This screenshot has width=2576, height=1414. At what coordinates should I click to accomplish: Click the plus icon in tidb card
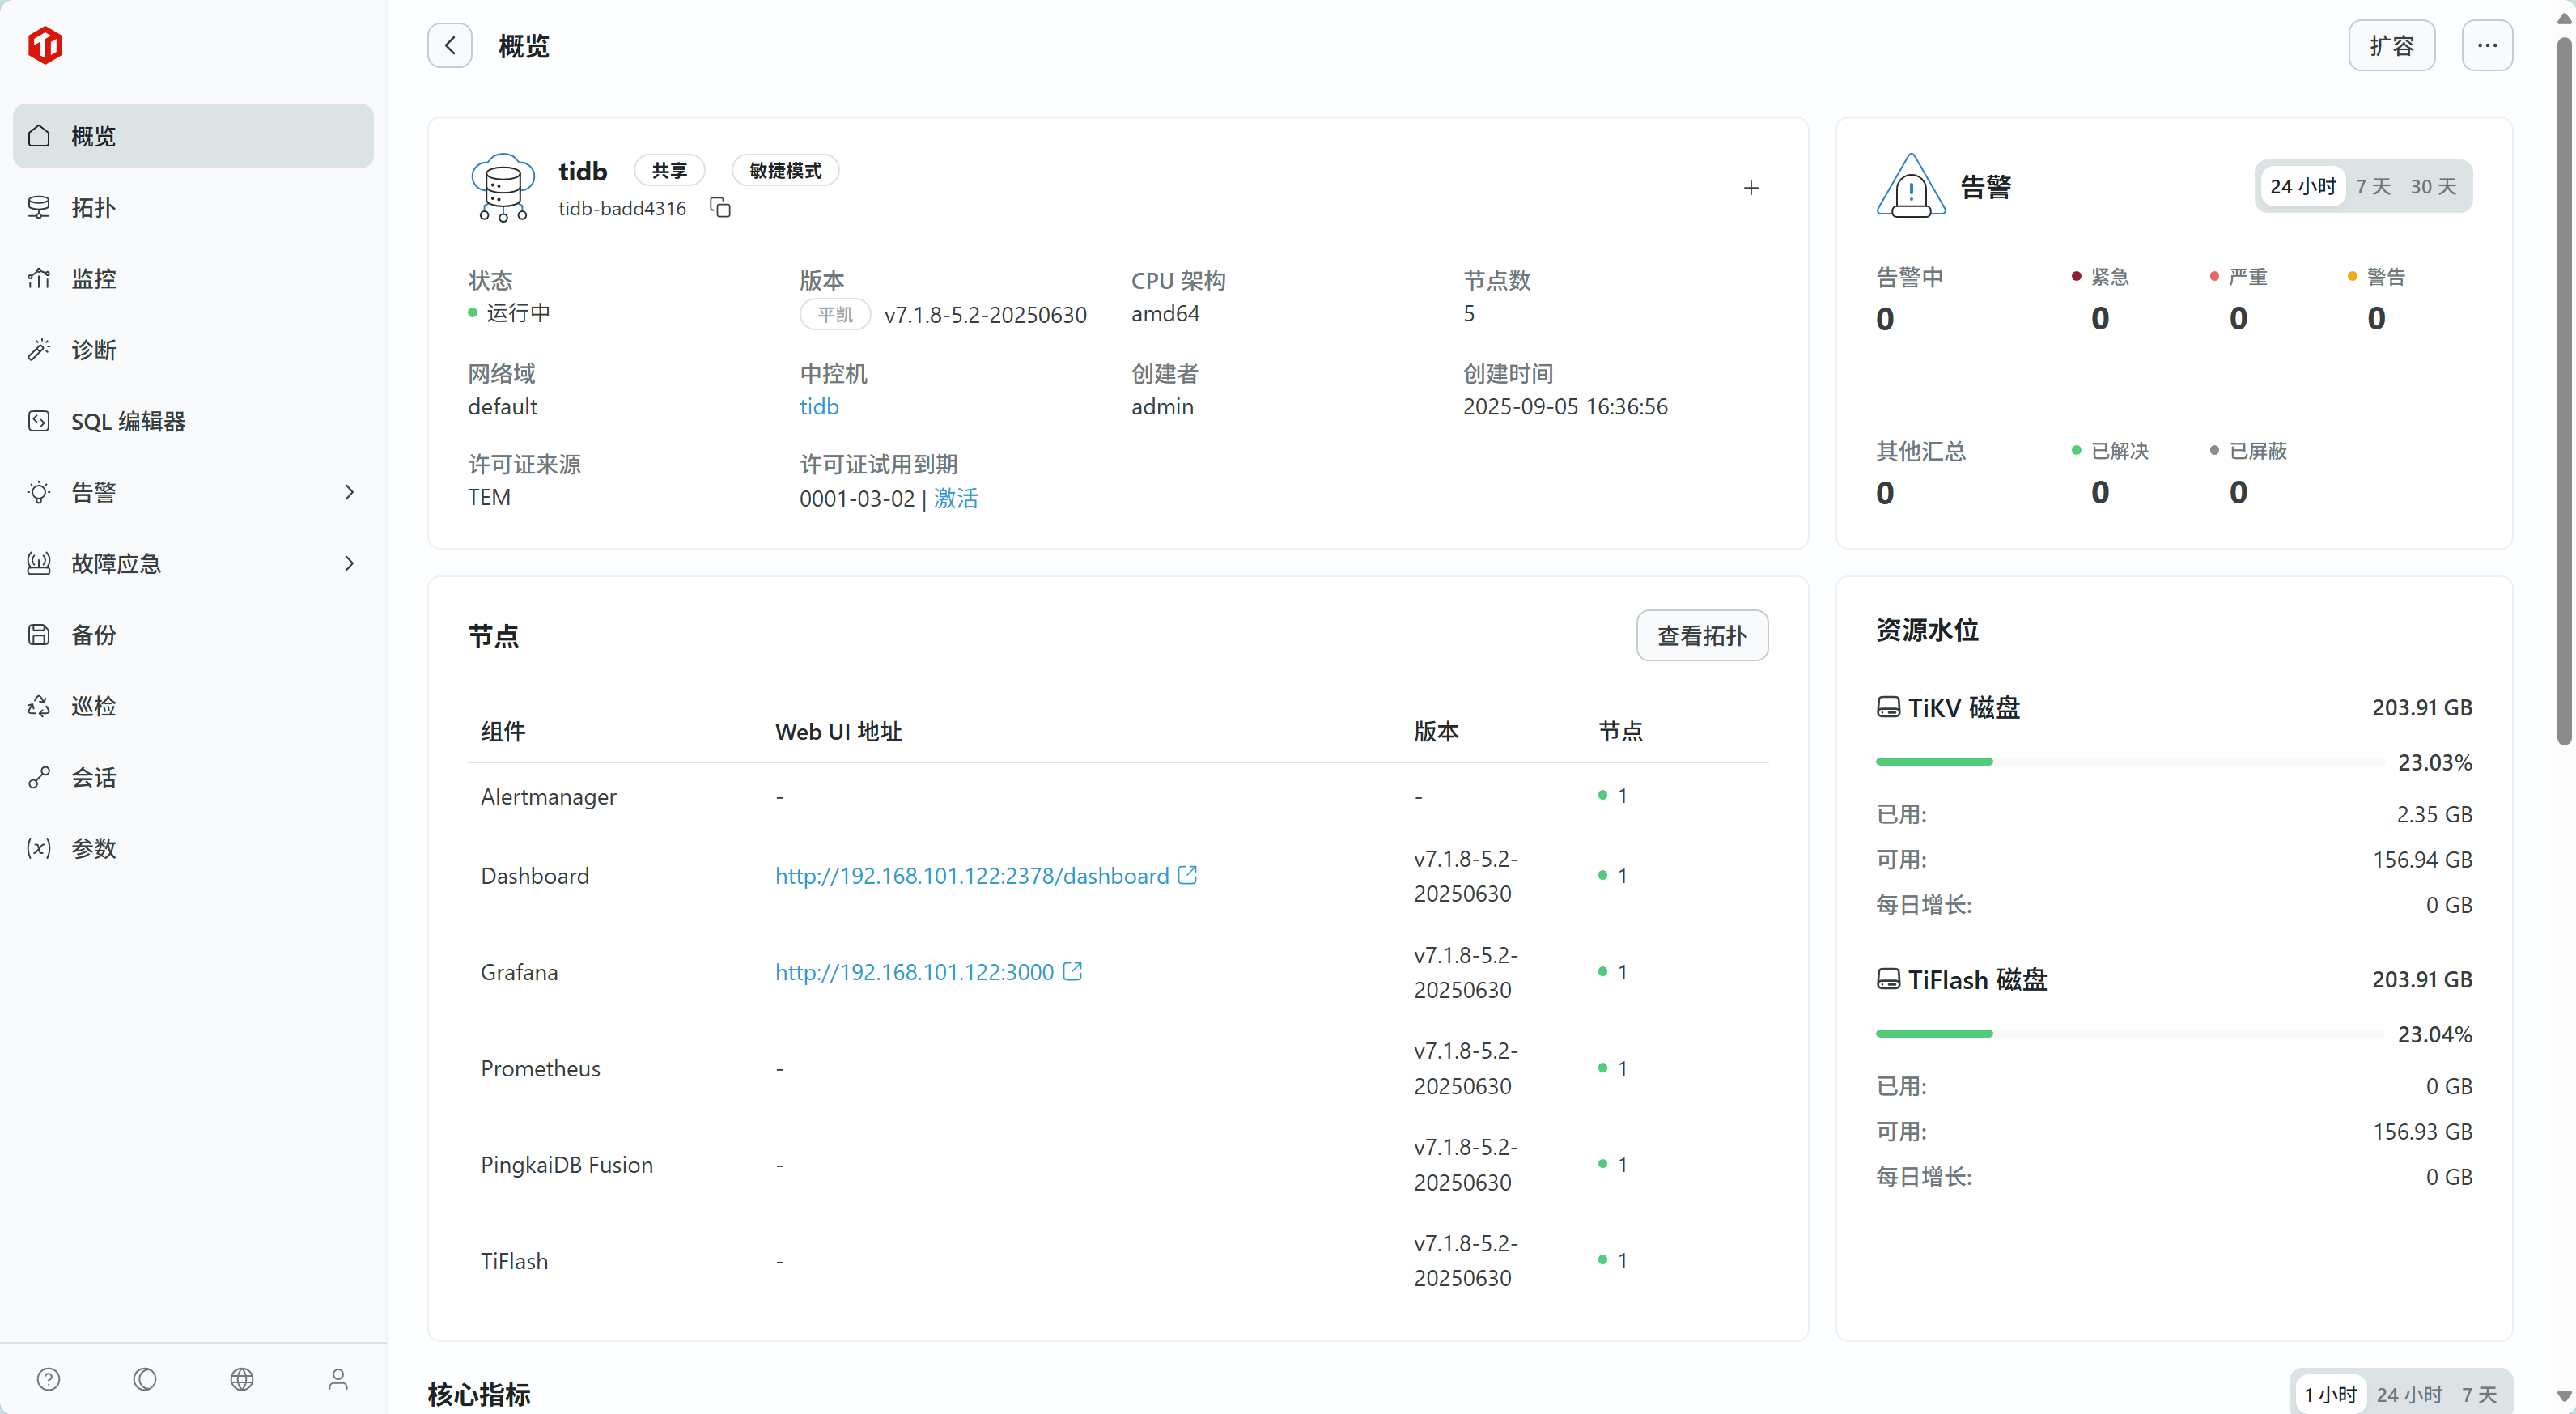(x=1750, y=188)
